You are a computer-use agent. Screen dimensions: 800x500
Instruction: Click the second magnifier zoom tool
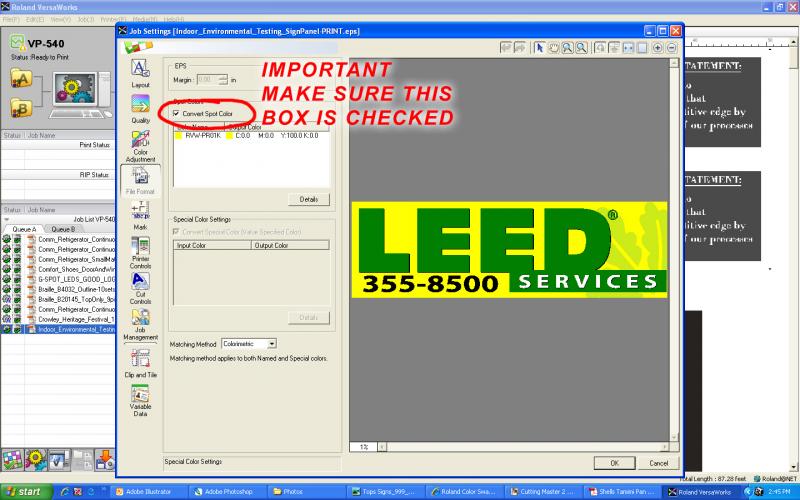tap(581, 47)
